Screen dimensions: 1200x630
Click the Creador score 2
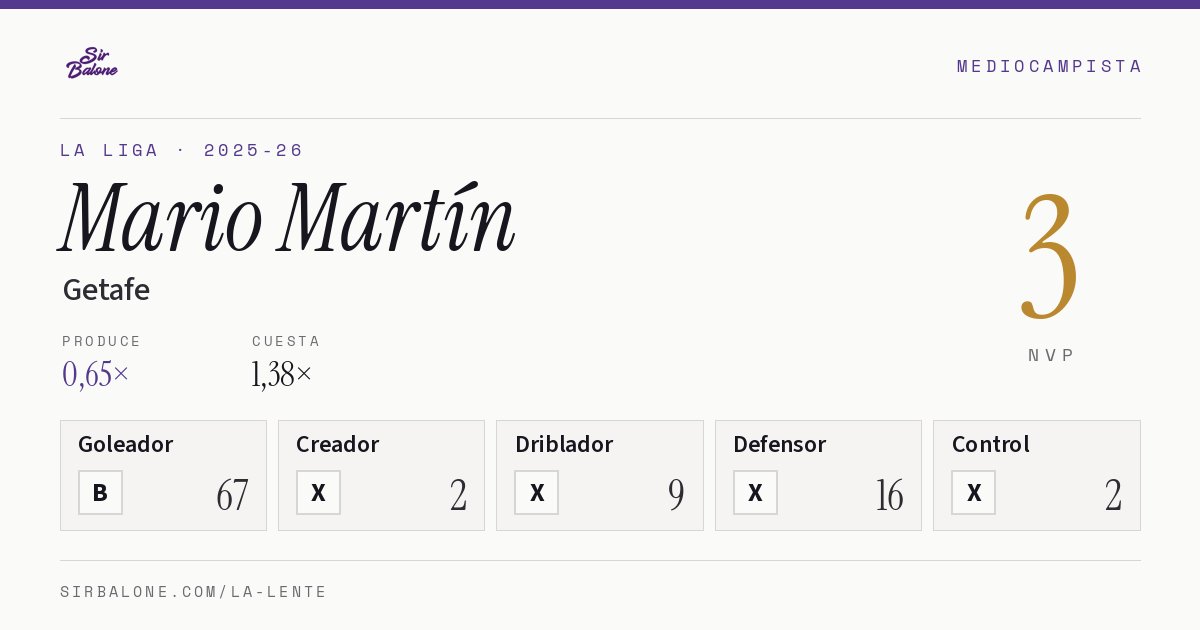[458, 495]
